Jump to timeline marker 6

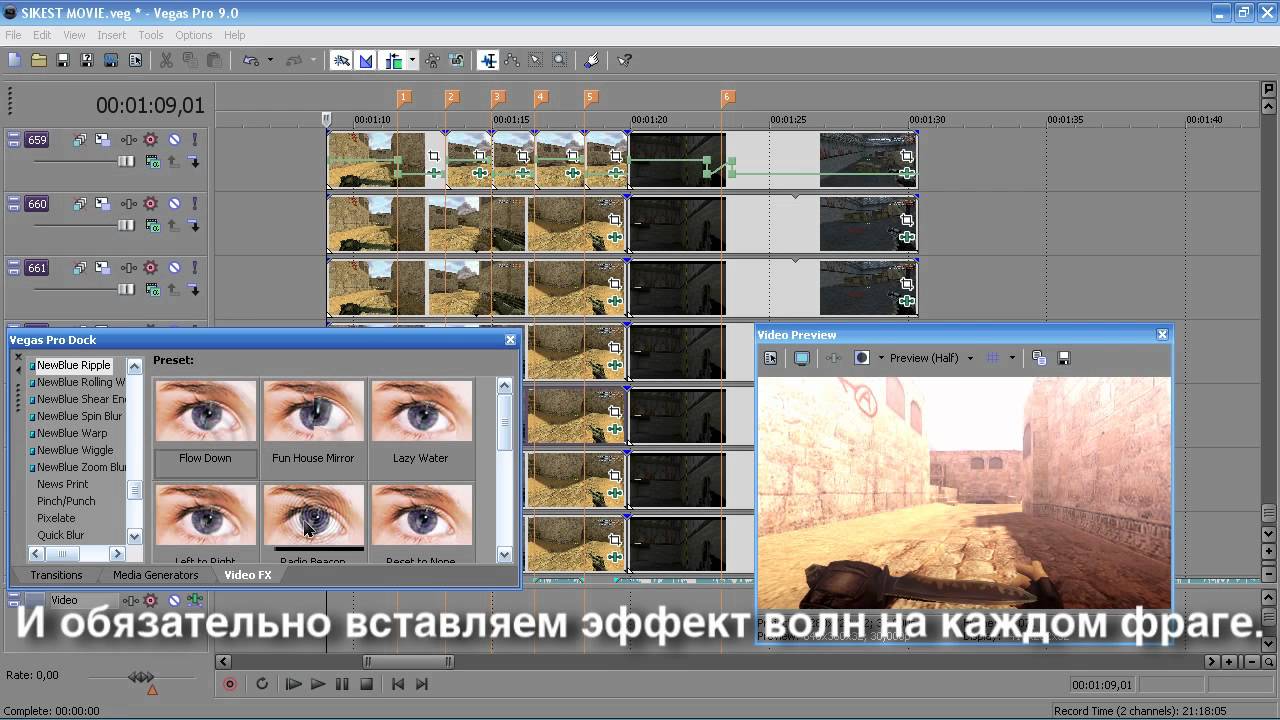click(727, 98)
